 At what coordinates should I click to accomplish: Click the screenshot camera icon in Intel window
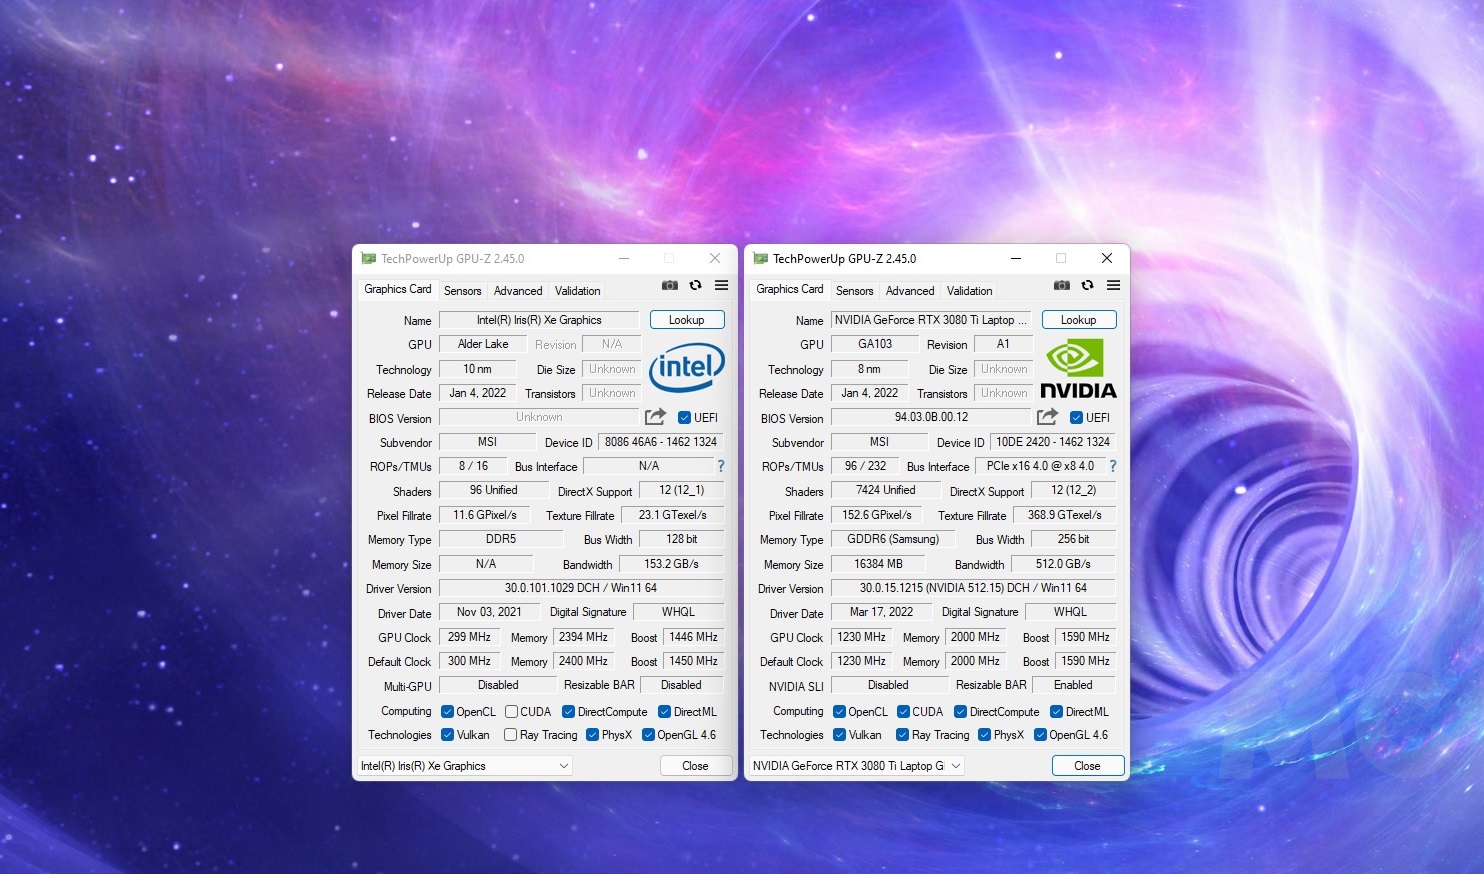pyautogui.click(x=670, y=286)
